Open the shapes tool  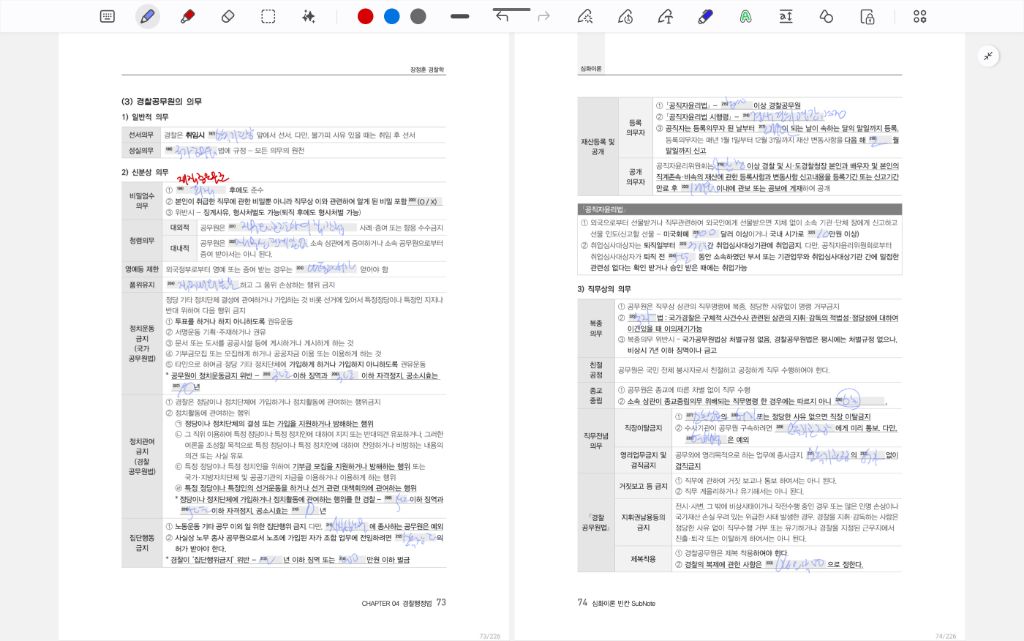(x=826, y=16)
